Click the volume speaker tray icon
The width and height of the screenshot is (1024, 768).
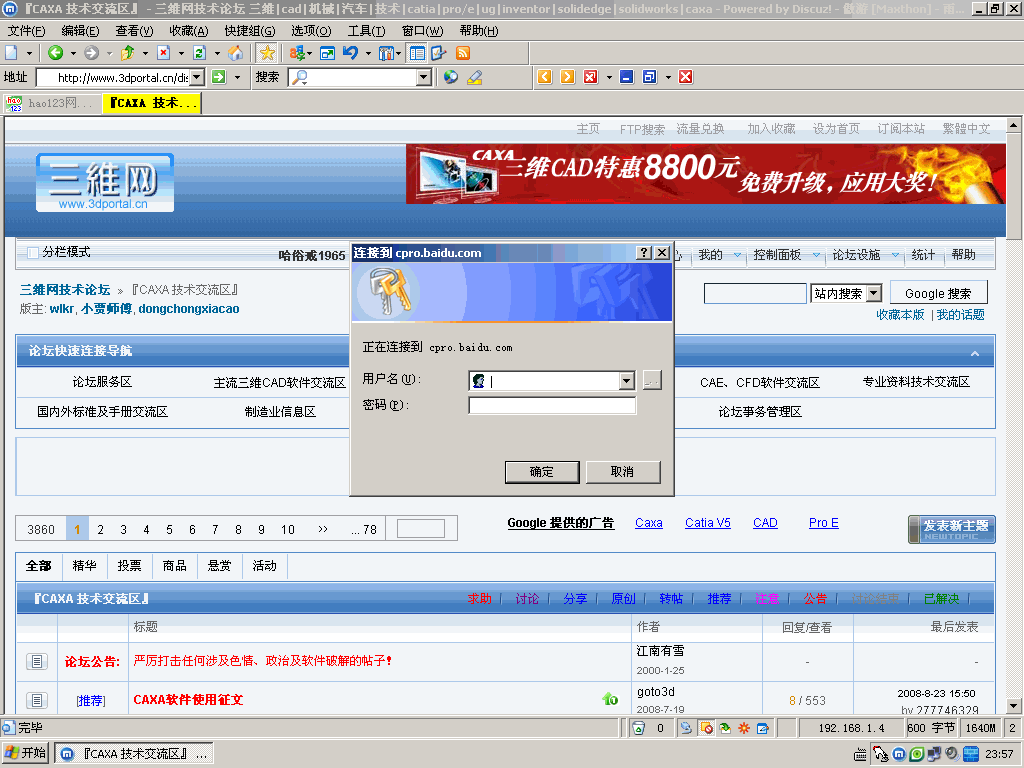click(x=952, y=754)
